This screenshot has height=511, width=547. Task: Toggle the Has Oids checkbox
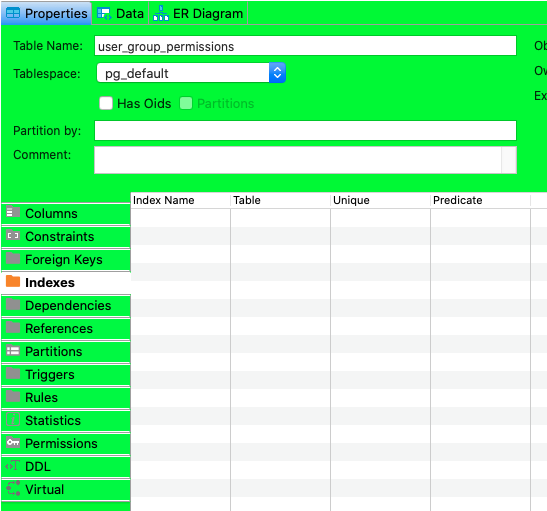point(106,103)
